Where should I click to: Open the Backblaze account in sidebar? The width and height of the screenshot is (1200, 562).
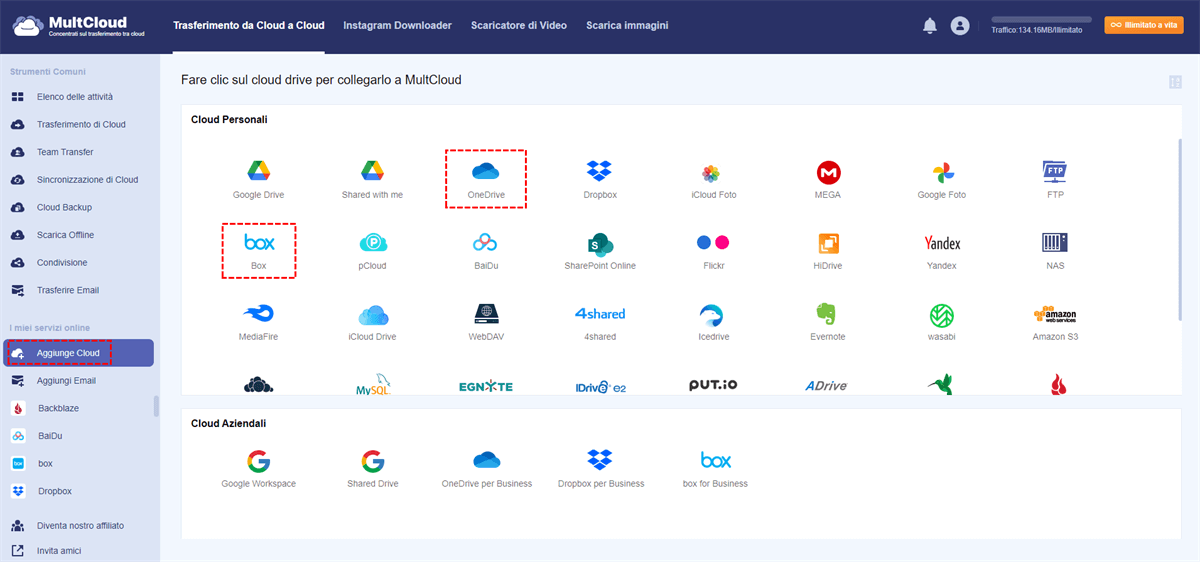(x=58, y=408)
